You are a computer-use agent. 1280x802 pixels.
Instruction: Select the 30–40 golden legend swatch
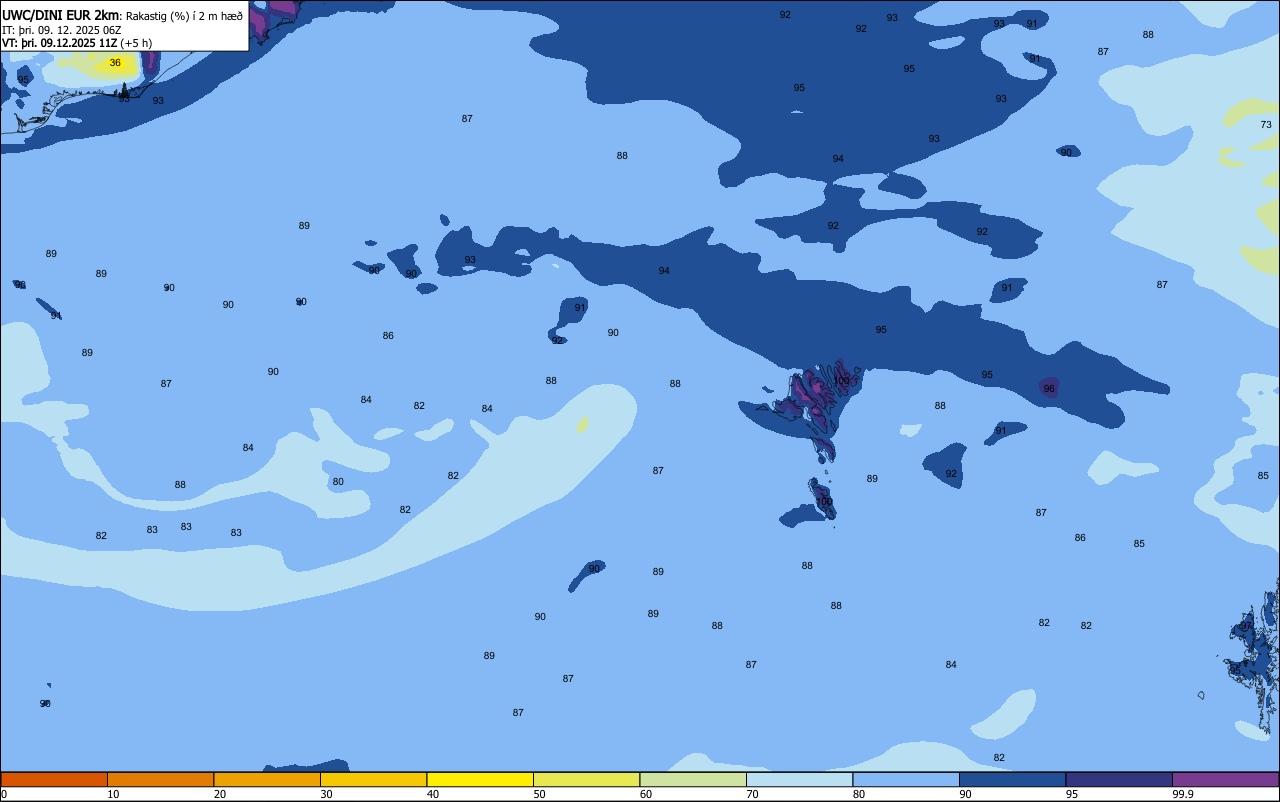(x=373, y=779)
